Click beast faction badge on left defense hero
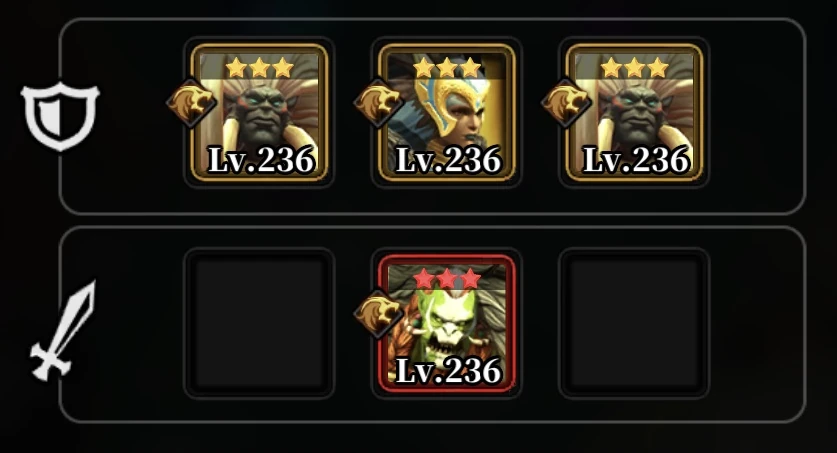837x453 pixels. pos(192,103)
